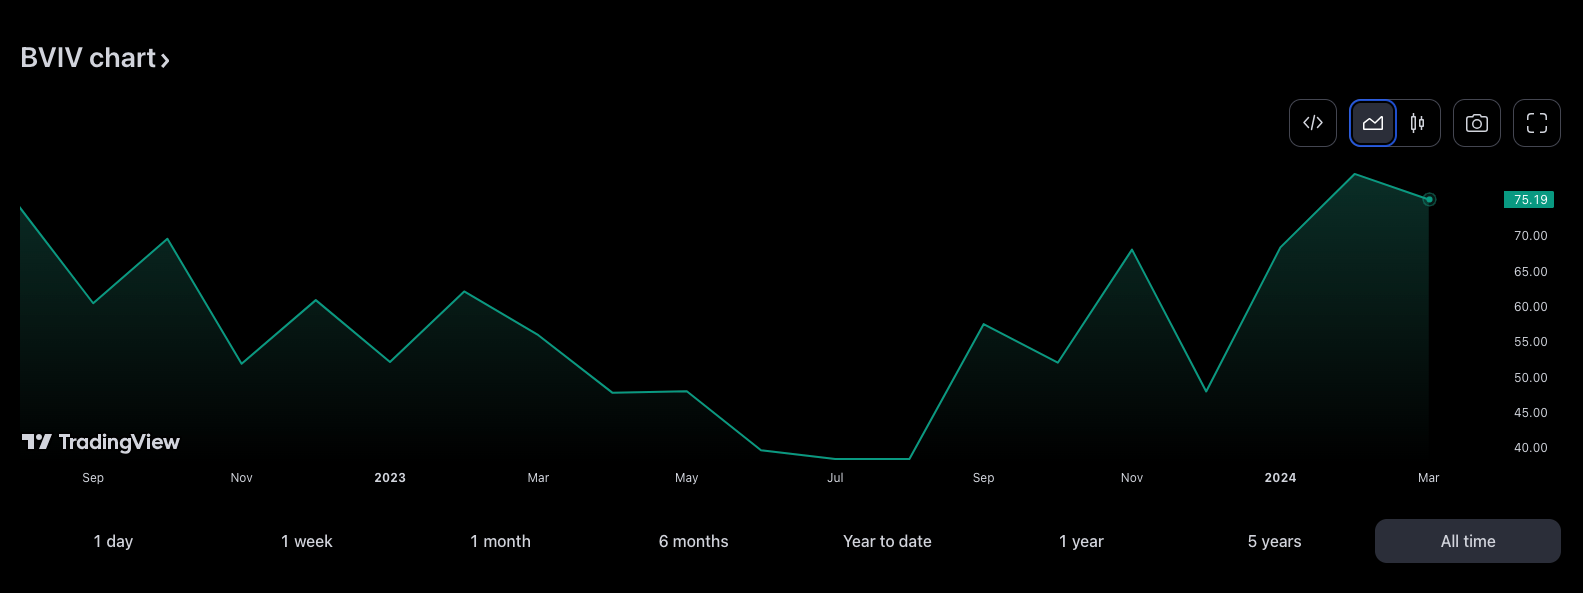Click the 2024 label on time axis
The height and width of the screenshot is (593, 1583).
[1280, 478]
